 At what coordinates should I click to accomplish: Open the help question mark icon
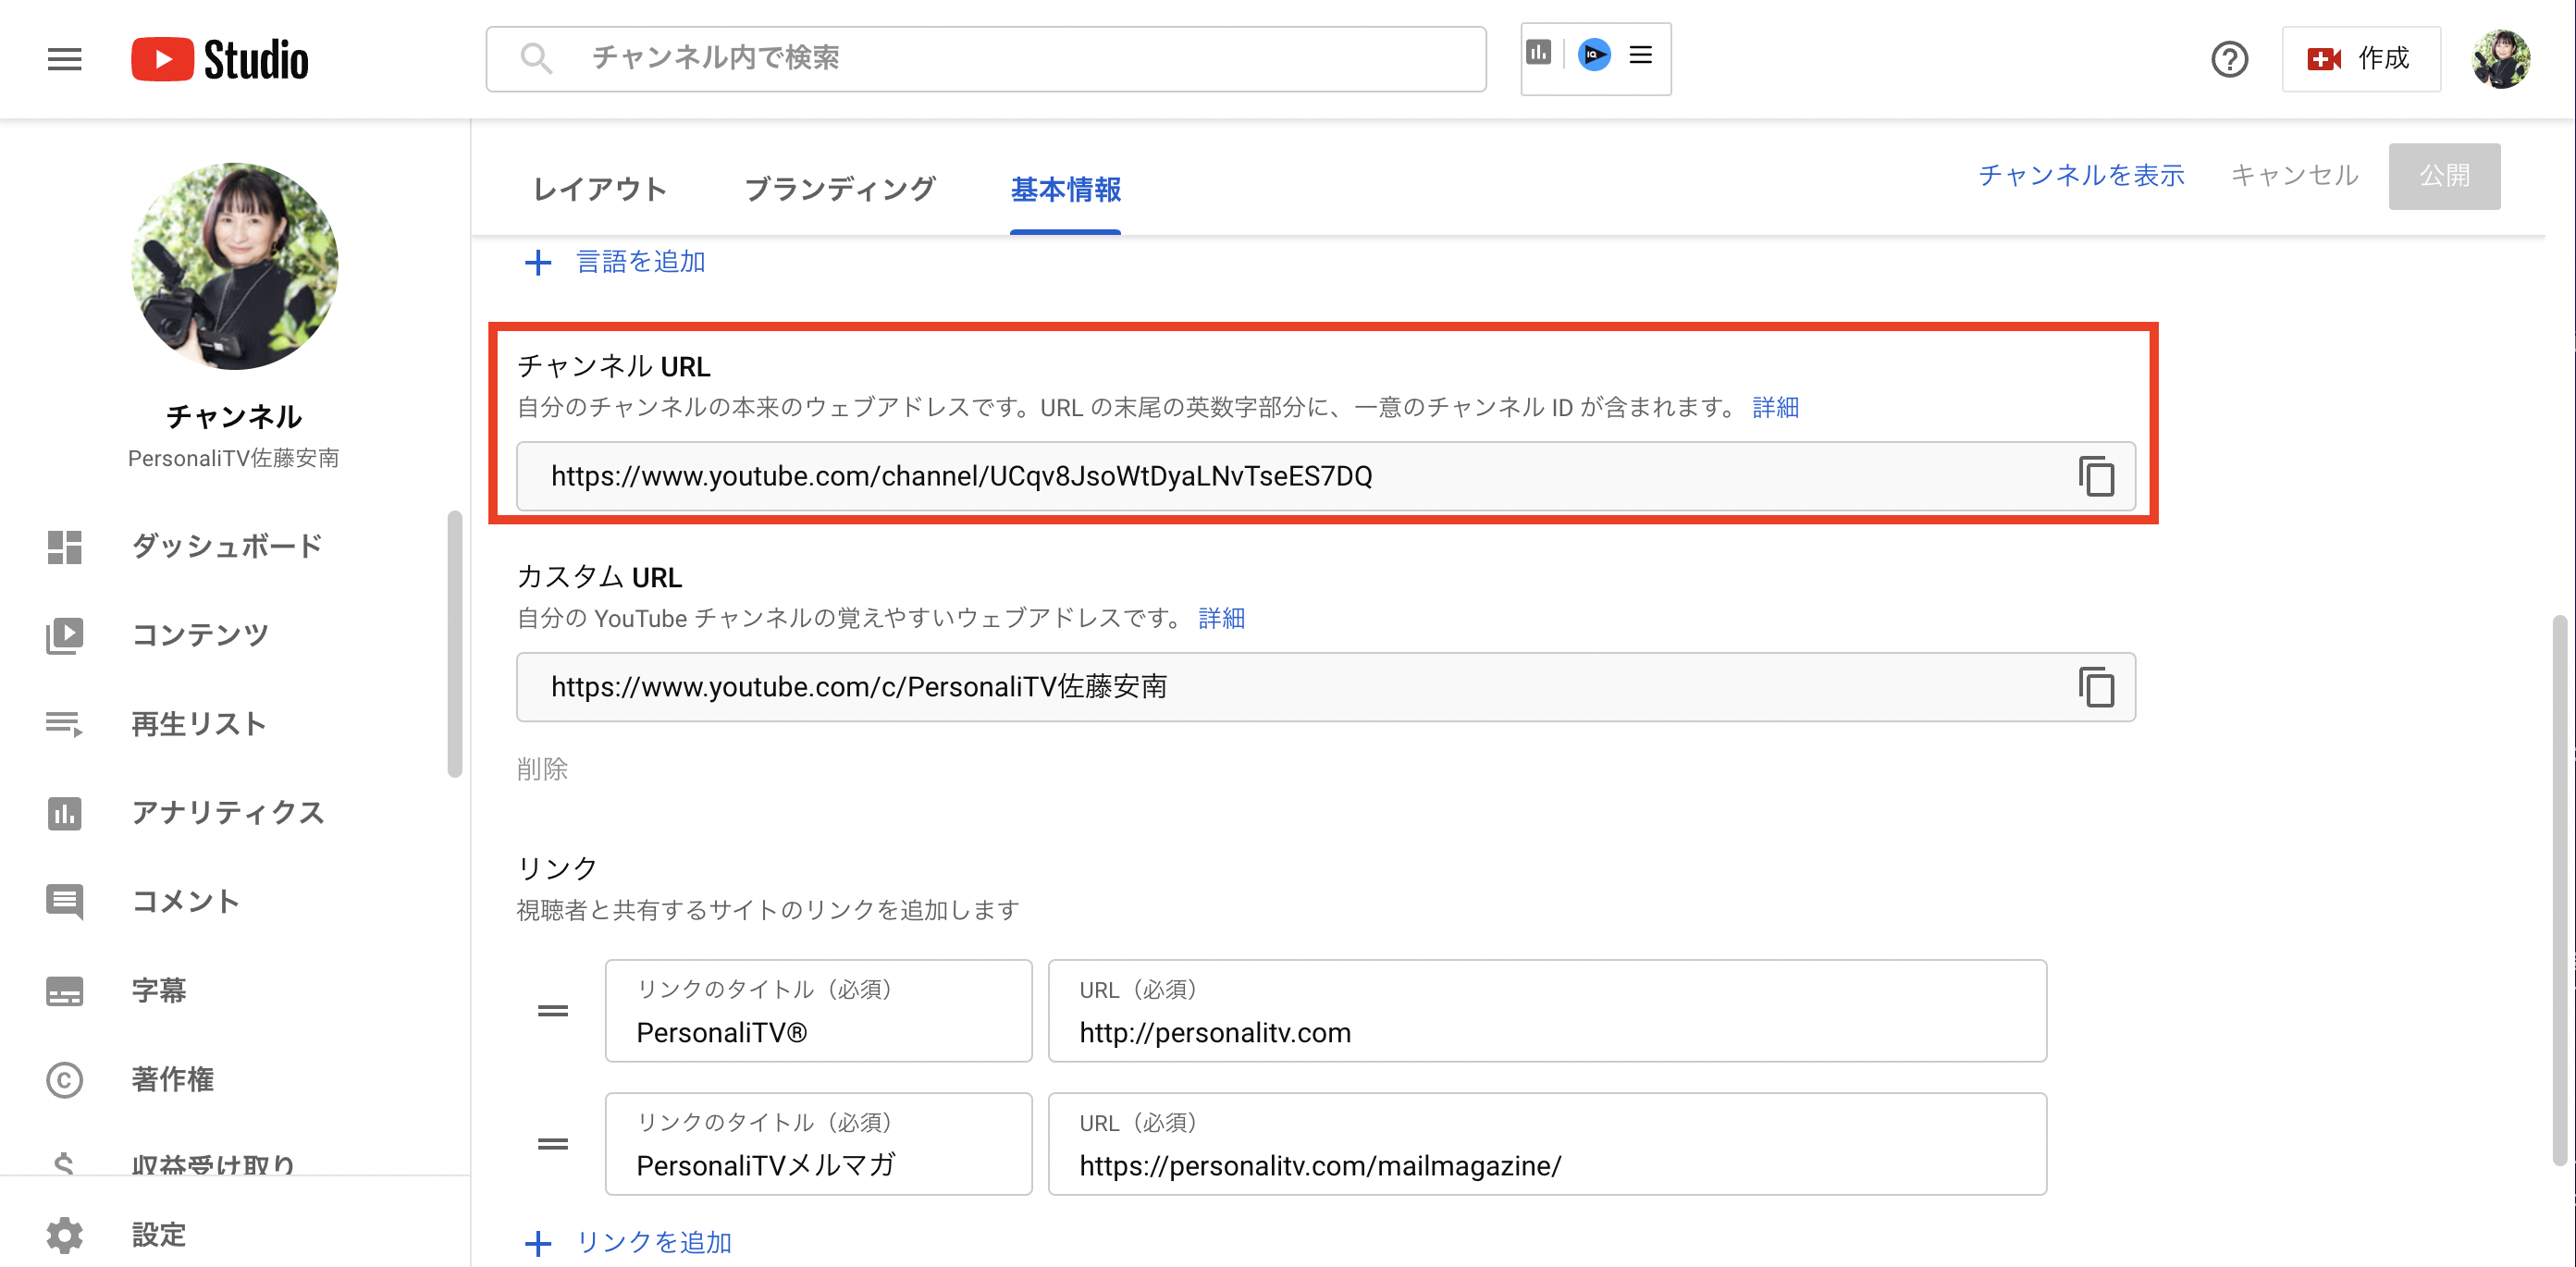coord(2229,59)
